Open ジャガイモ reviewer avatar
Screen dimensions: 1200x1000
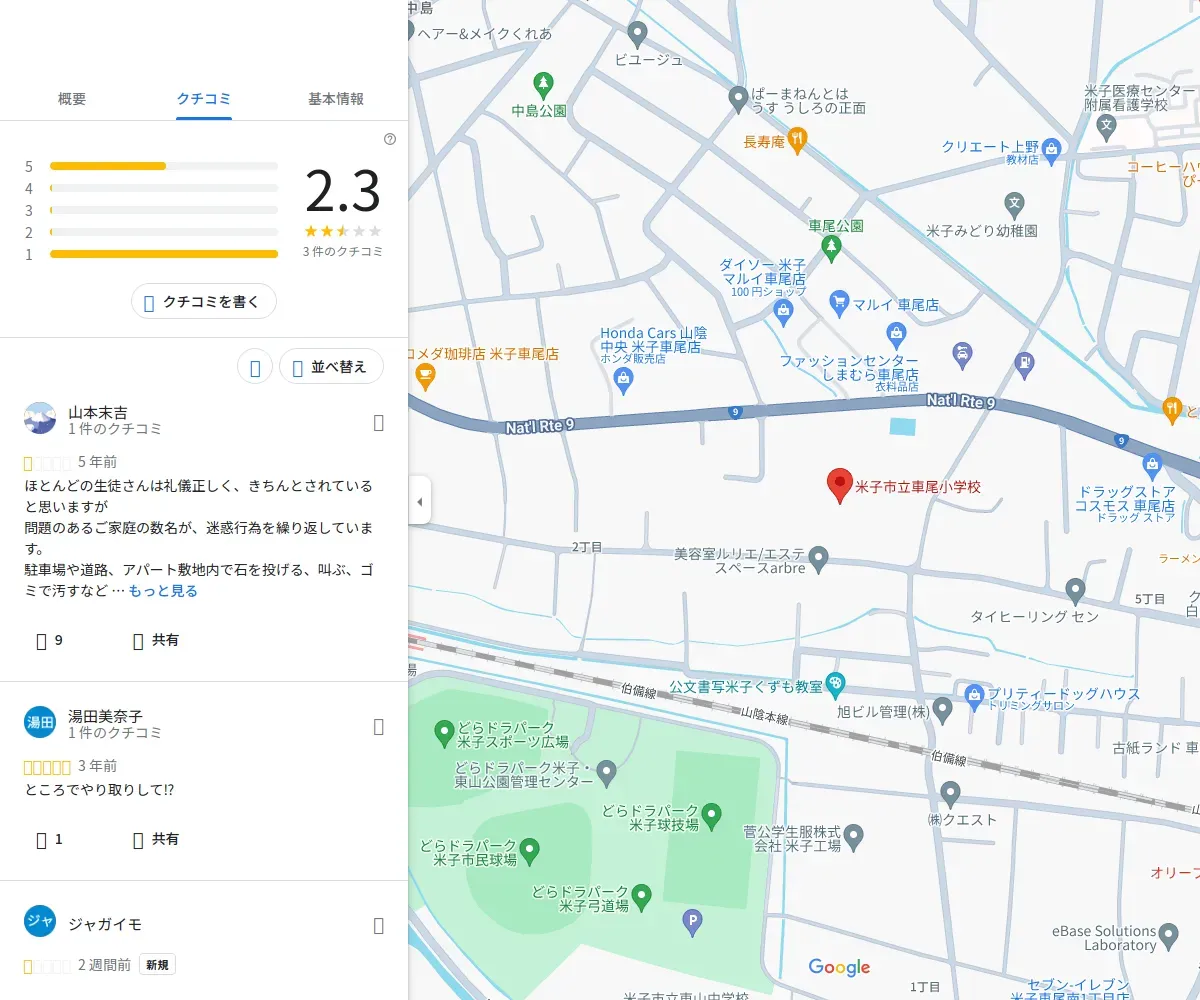[x=40, y=921]
